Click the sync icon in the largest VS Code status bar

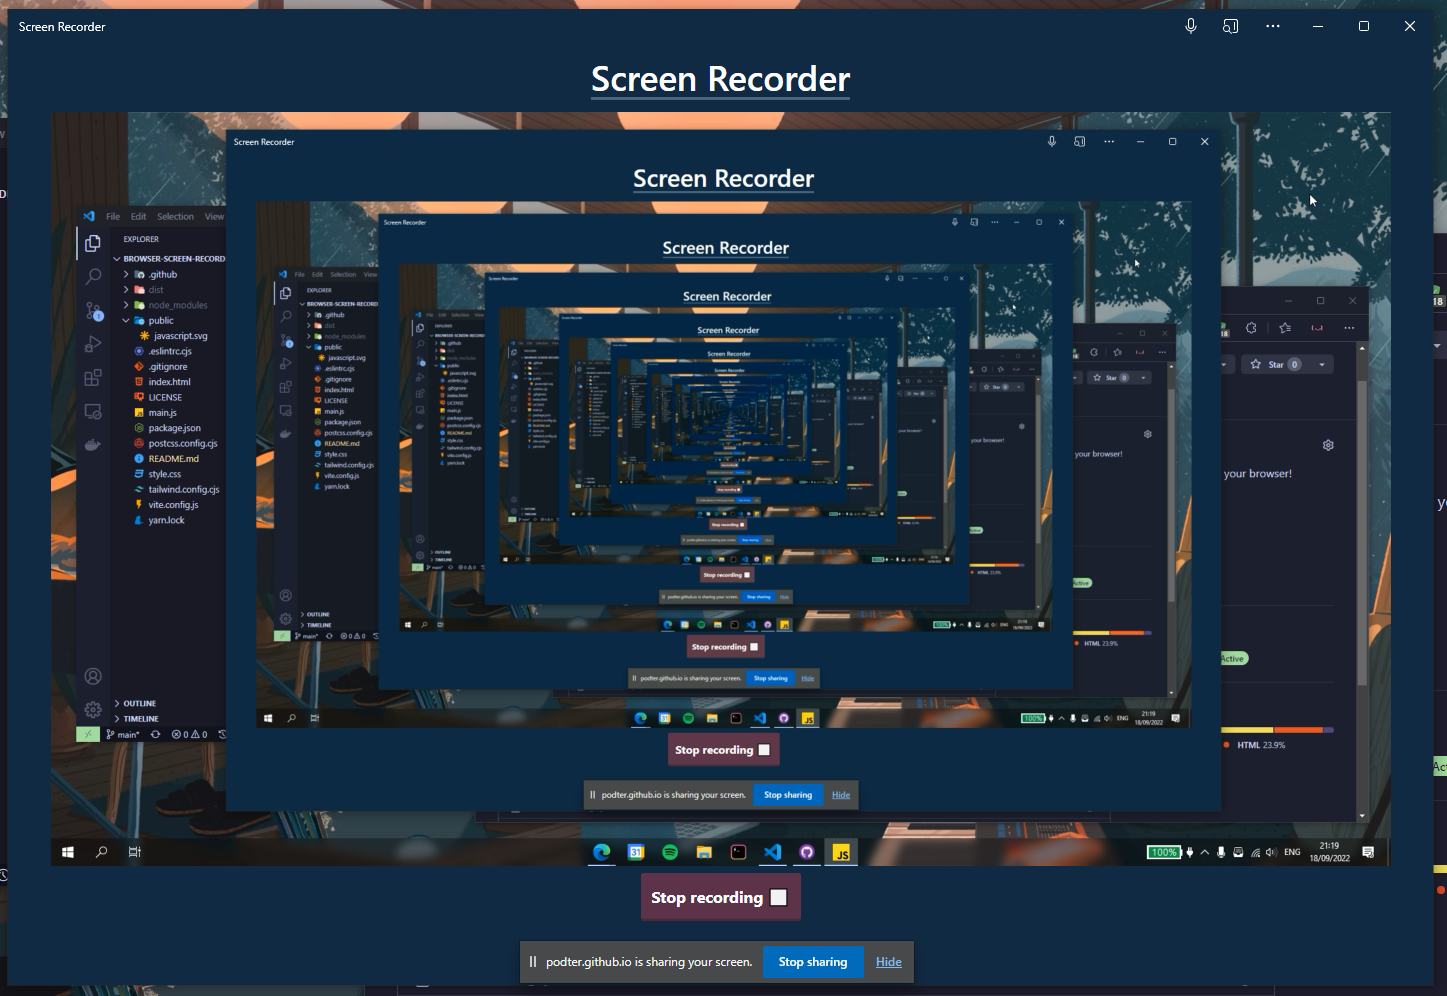155,734
